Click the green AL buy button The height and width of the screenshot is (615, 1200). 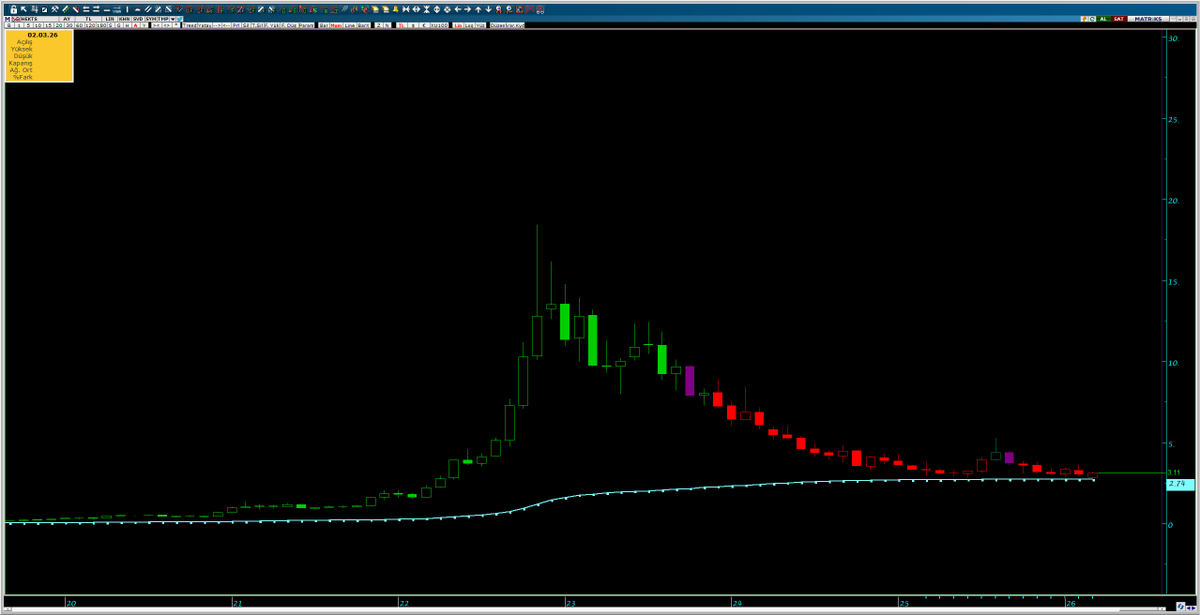[x=1104, y=19]
